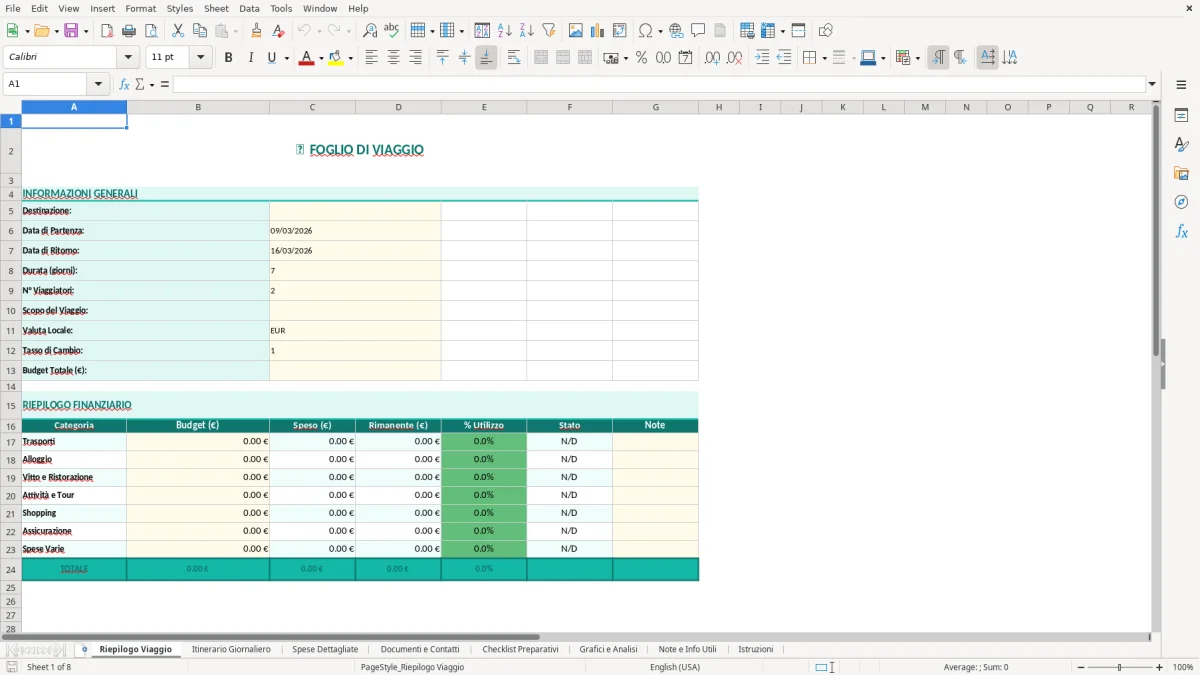Toggle bold formatting
The height and width of the screenshot is (675, 1200).
[x=228, y=58]
